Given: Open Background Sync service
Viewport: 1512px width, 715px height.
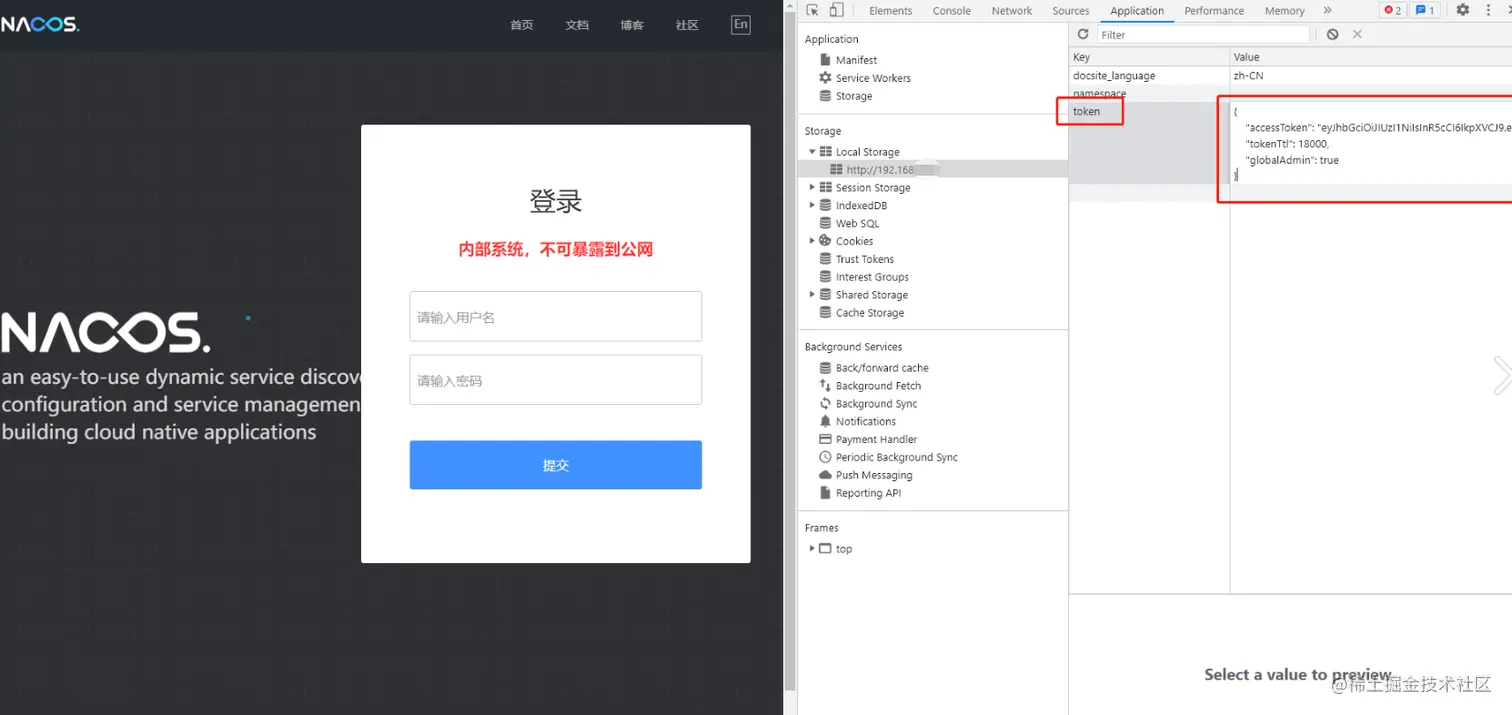Looking at the screenshot, I should (x=867, y=404).
